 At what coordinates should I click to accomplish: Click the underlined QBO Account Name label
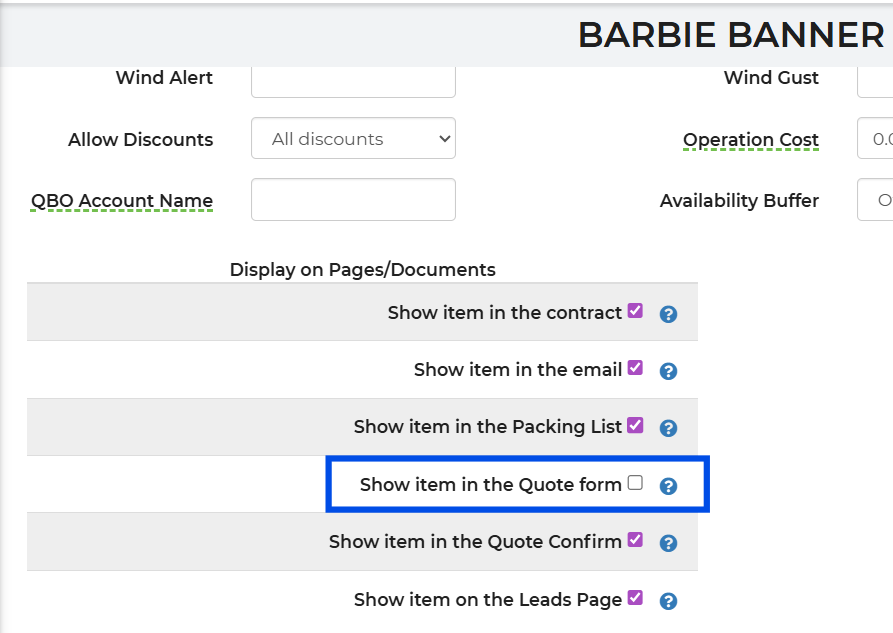[122, 201]
